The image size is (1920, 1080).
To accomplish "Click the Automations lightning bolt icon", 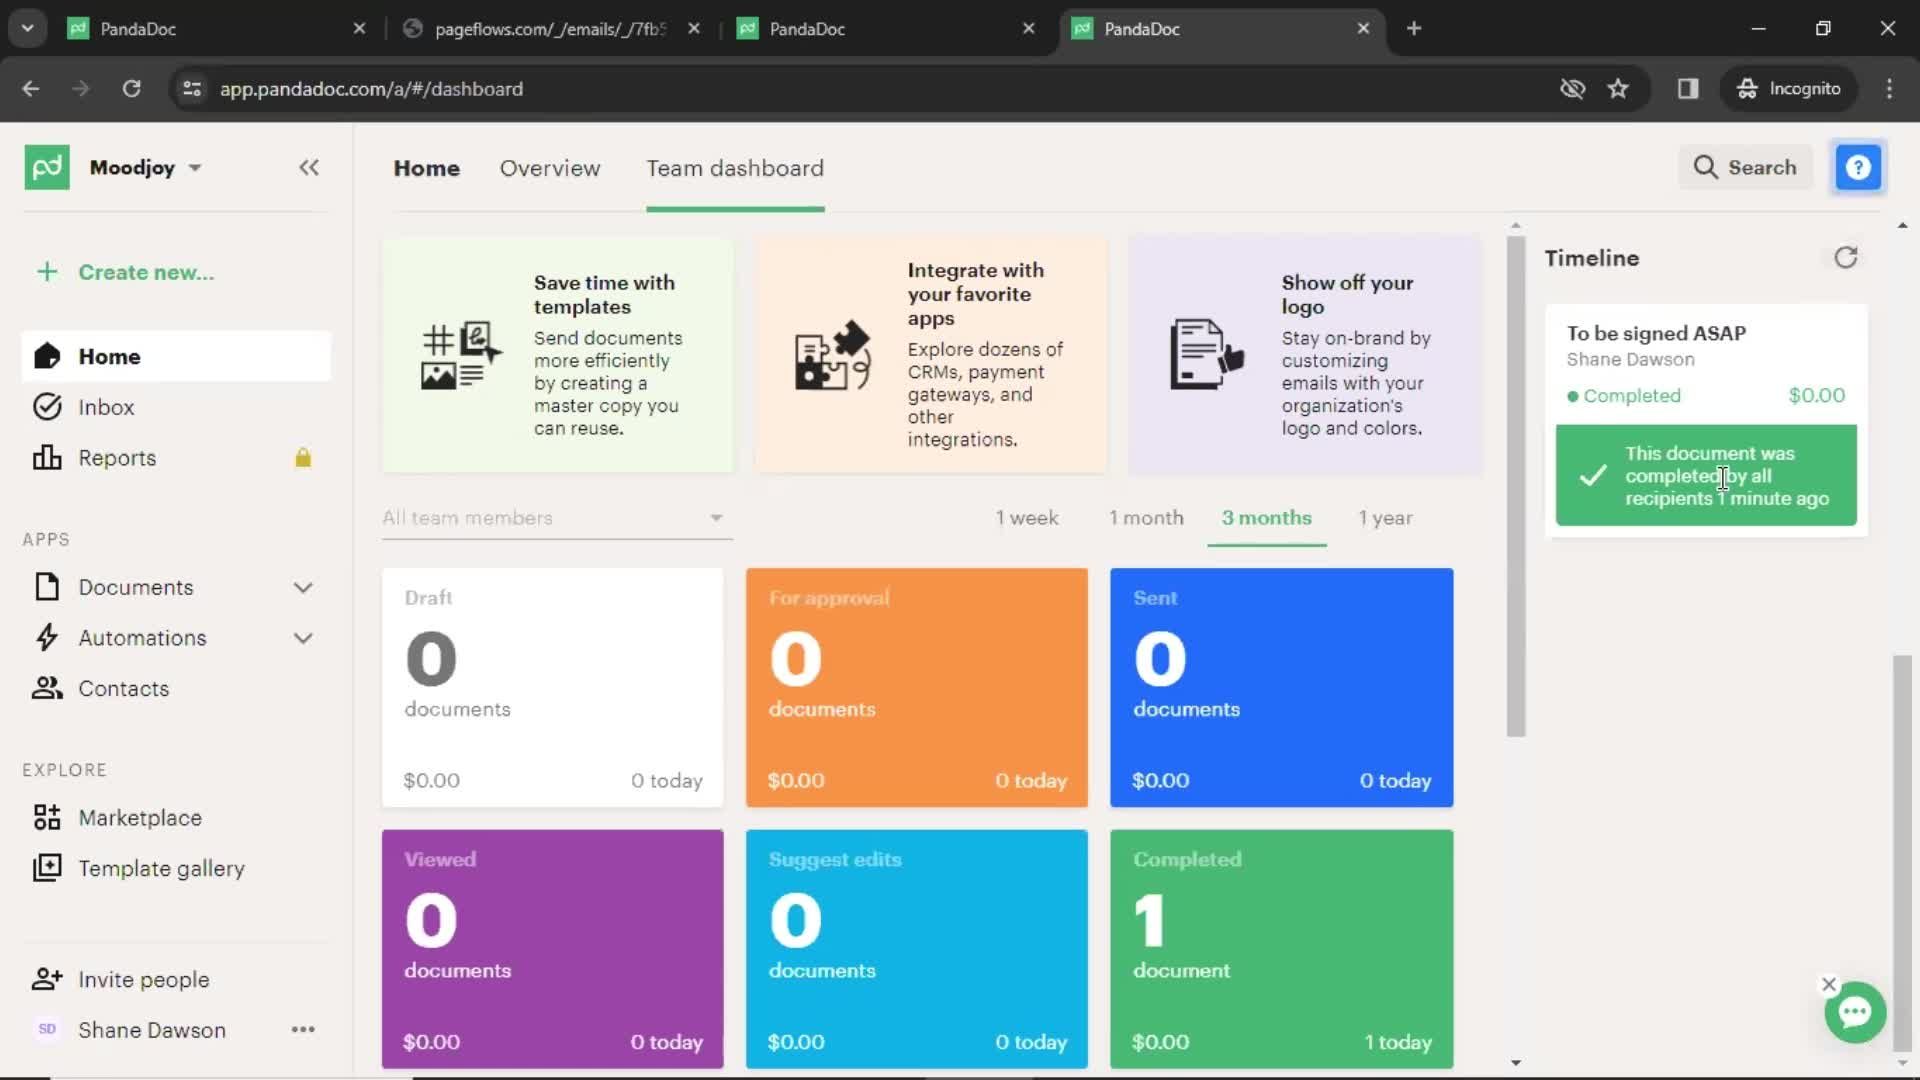I will pyautogui.click(x=47, y=638).
